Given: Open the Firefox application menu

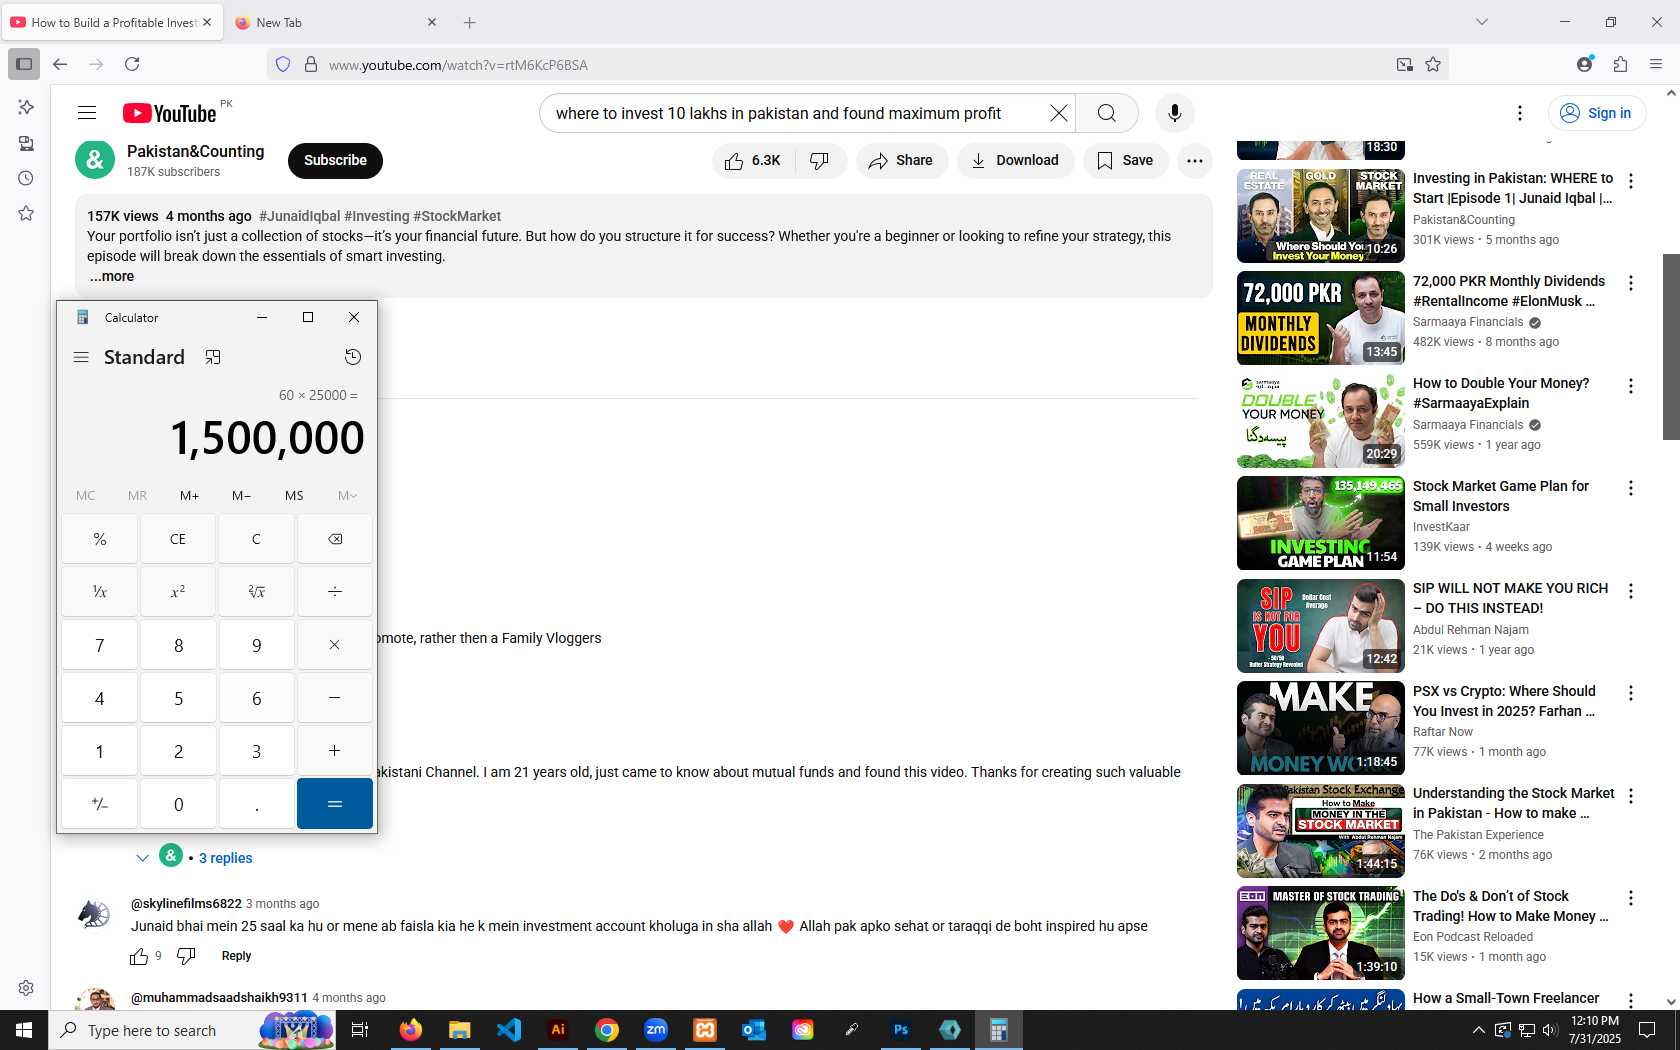Looking at the screenshot, I should tap(1656, 64).
